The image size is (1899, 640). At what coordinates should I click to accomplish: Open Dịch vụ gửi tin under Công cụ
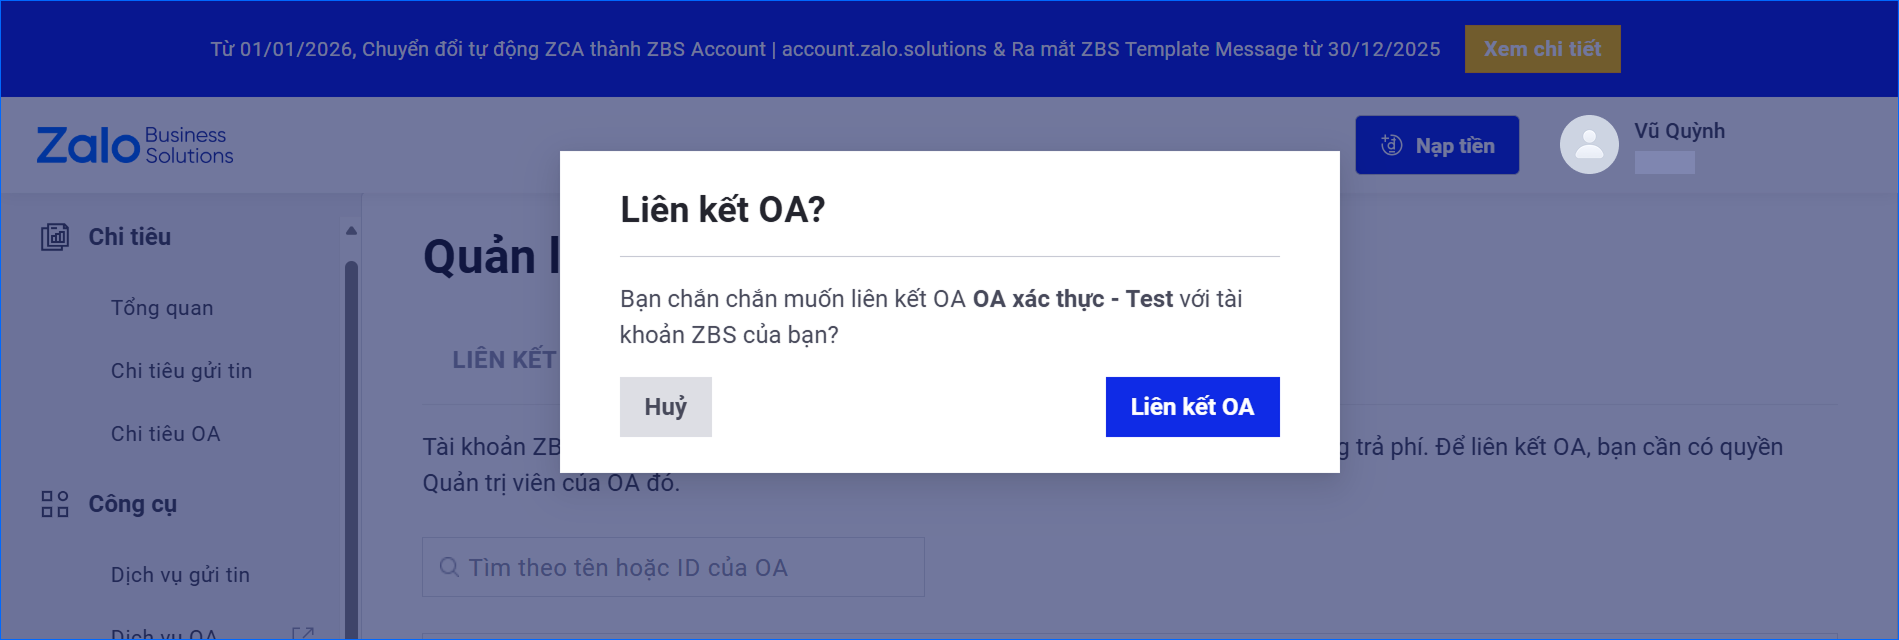pos(180,575)
